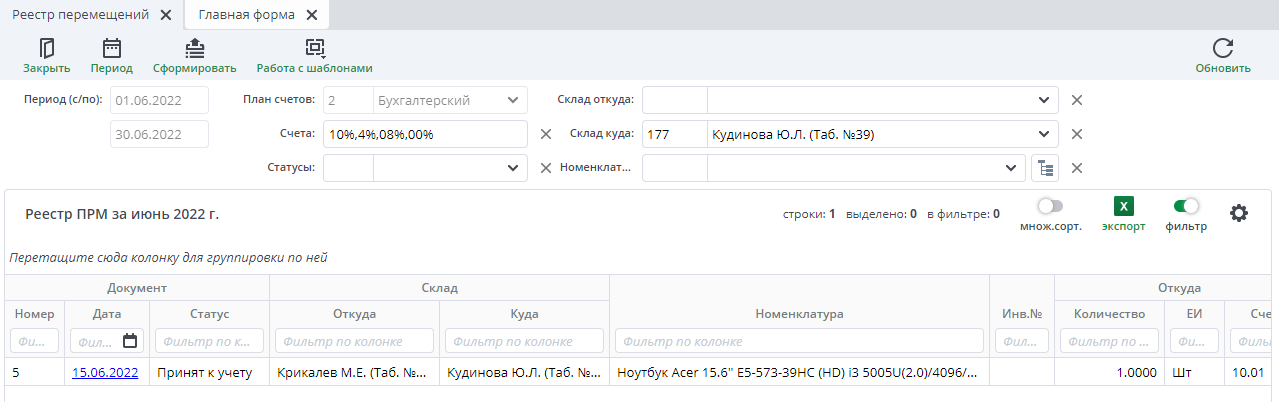
Task: Export the registry to Excel
Action: click(x=1123, y=207)
